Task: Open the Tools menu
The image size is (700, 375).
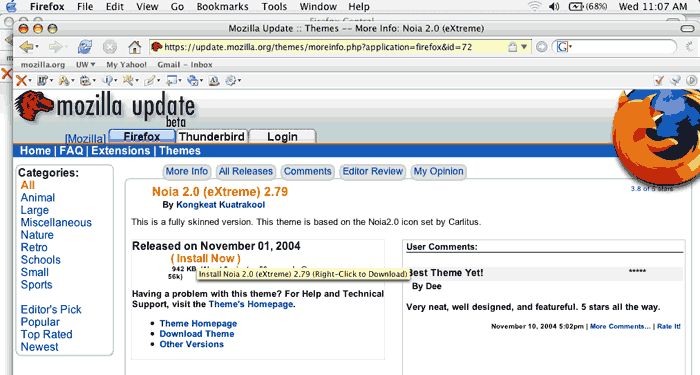Action: [x=274, y=6]
